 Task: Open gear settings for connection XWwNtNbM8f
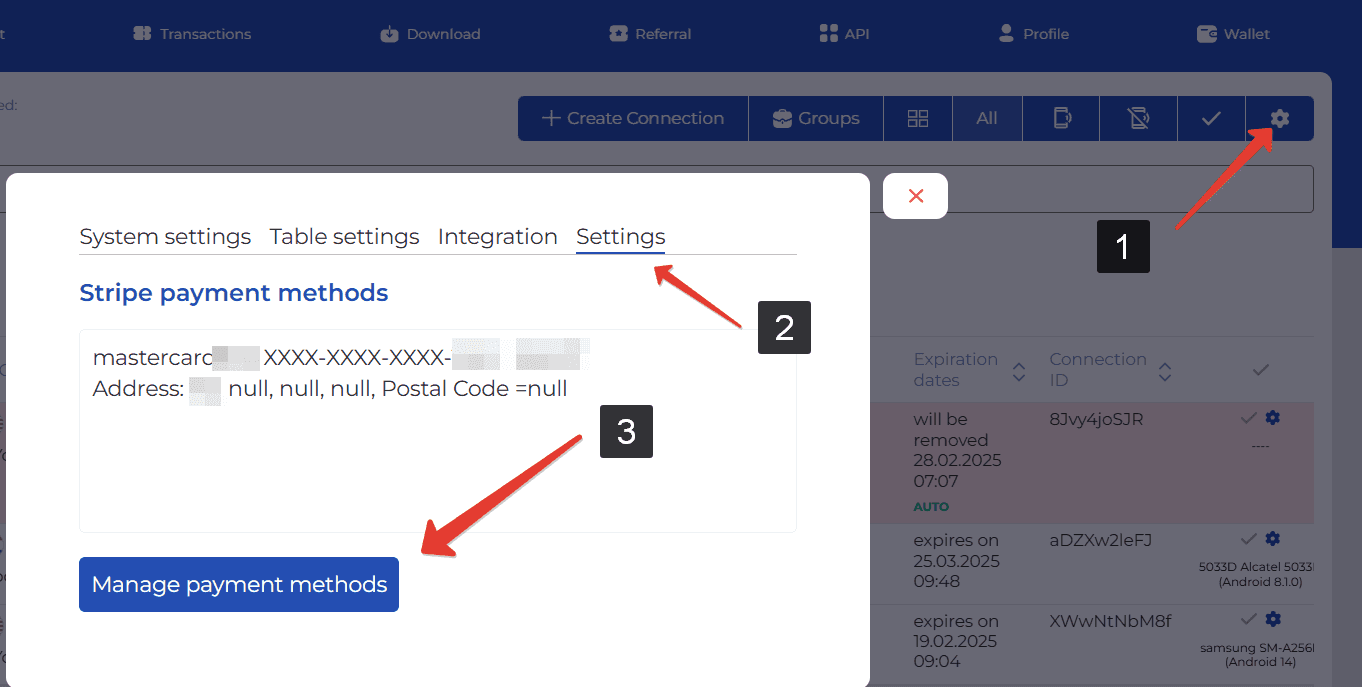pos(1272,620)
